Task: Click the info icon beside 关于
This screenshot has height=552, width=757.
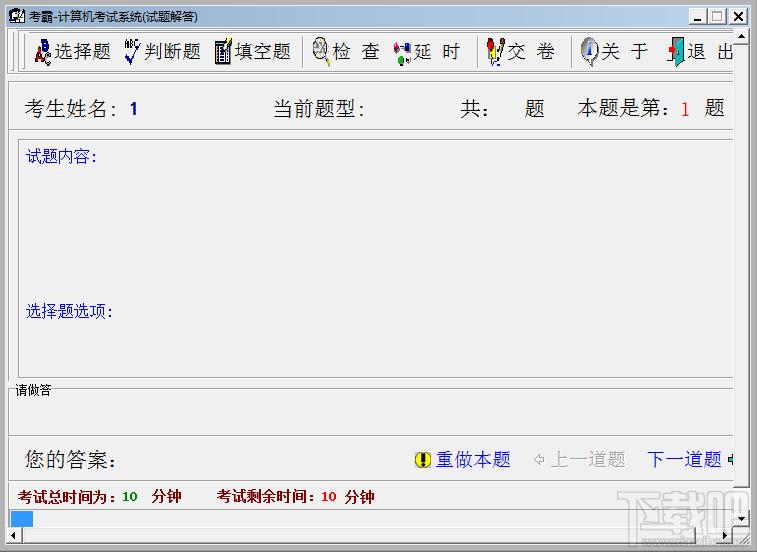Action: [x=589, y=52]
